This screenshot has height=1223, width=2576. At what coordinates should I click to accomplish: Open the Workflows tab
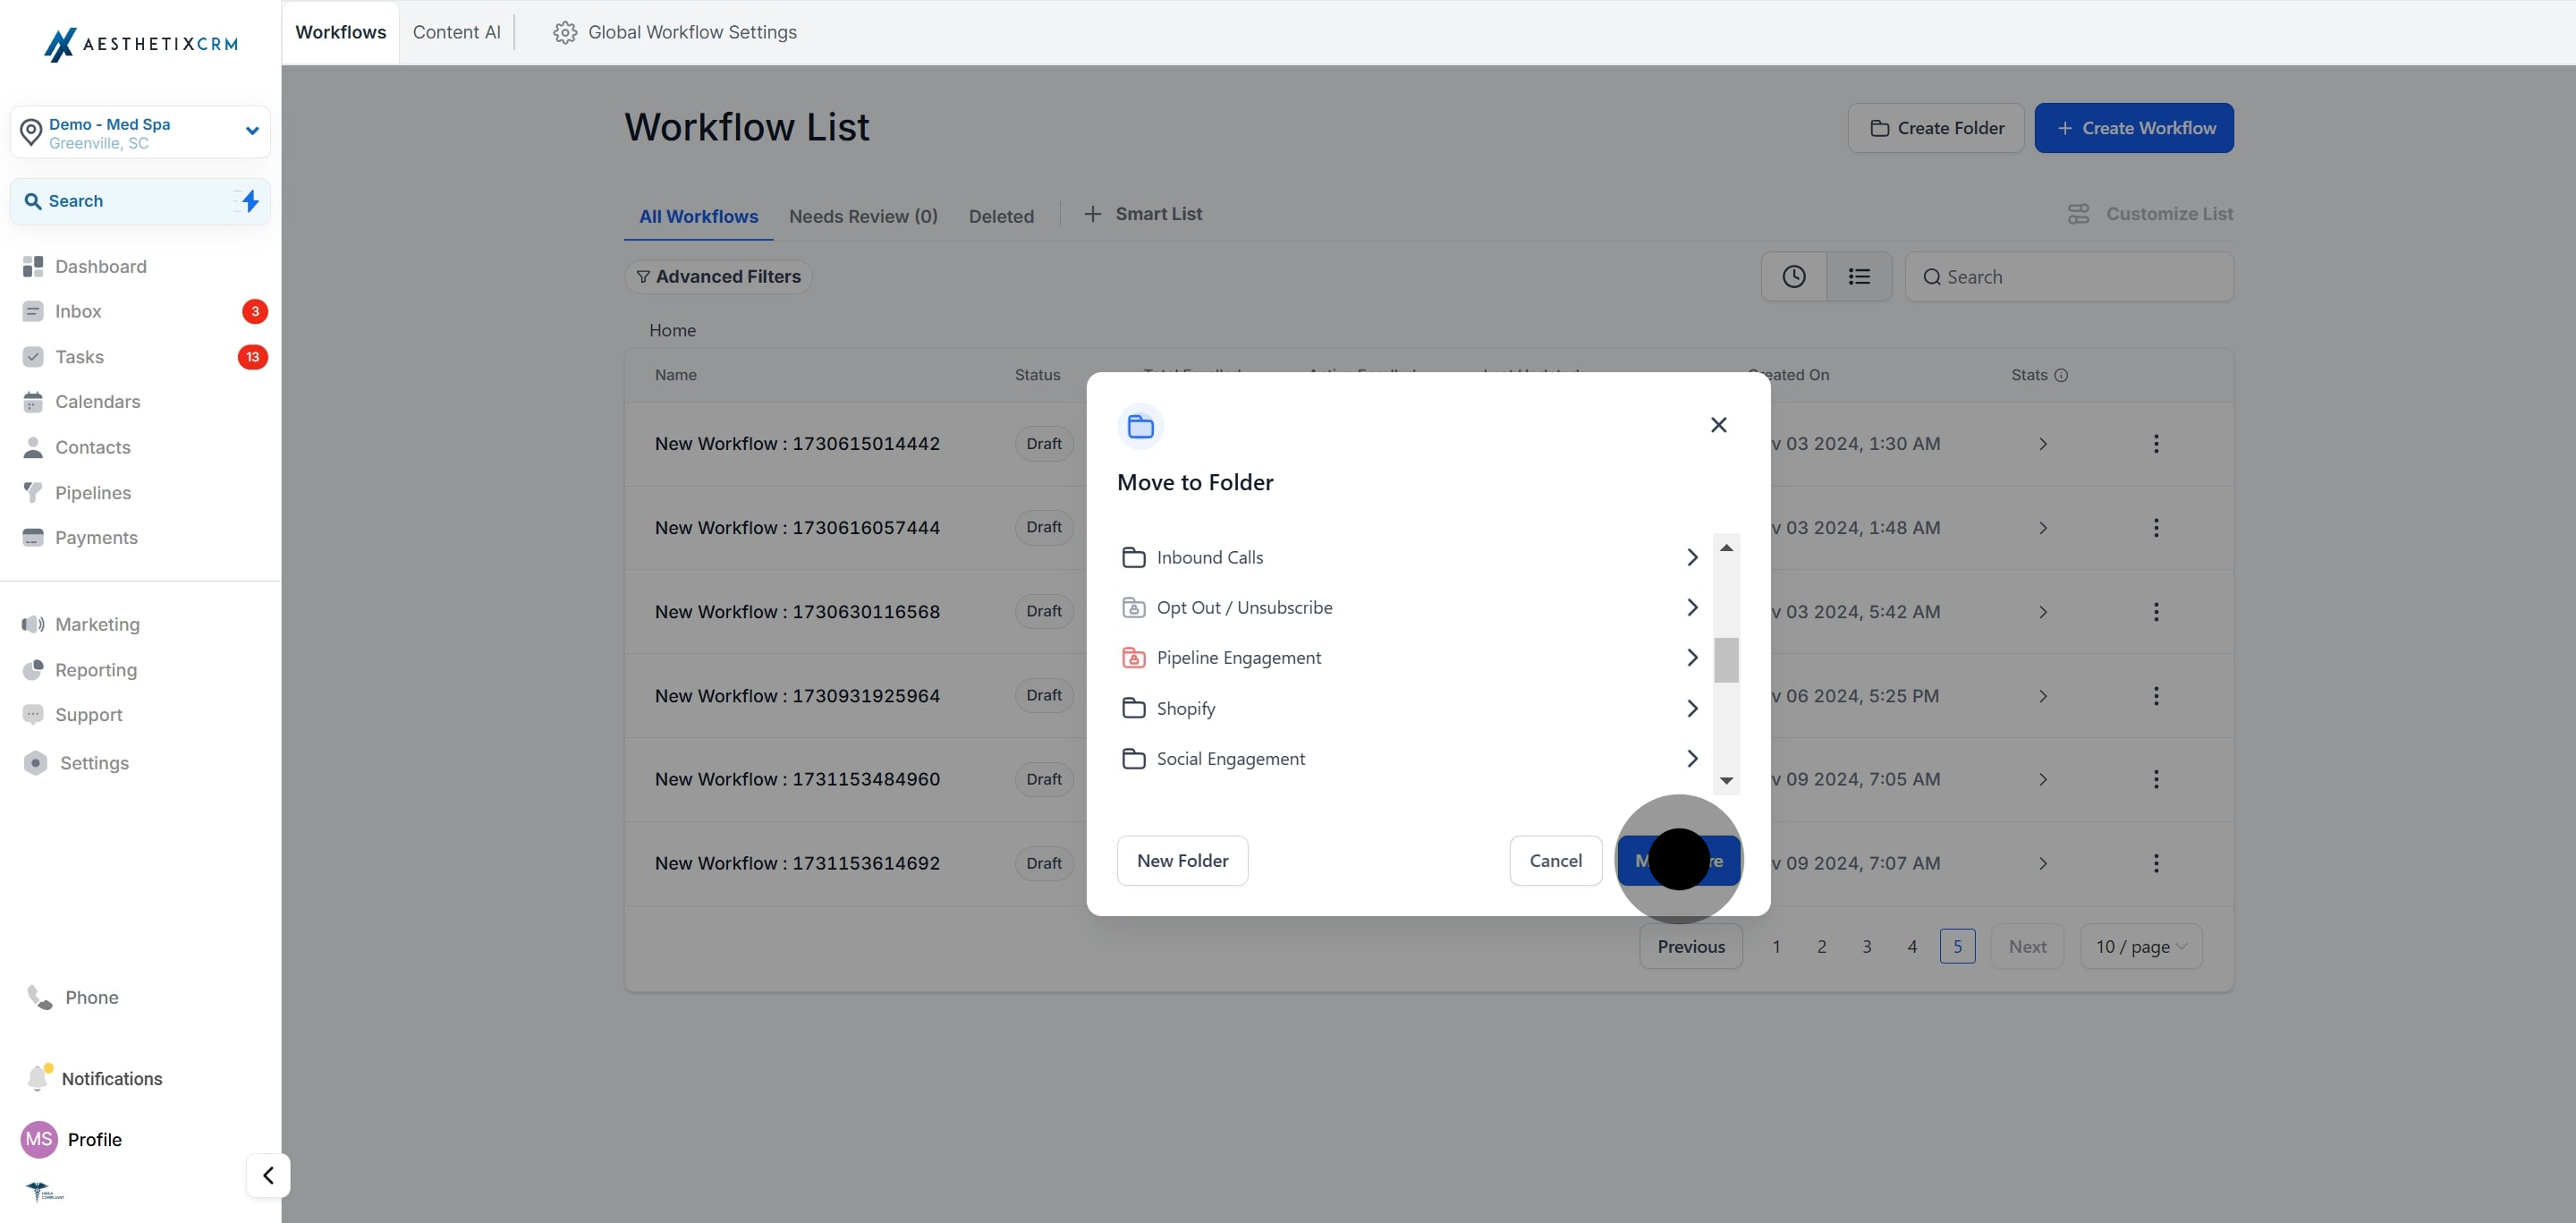click(x=340, y=32)
